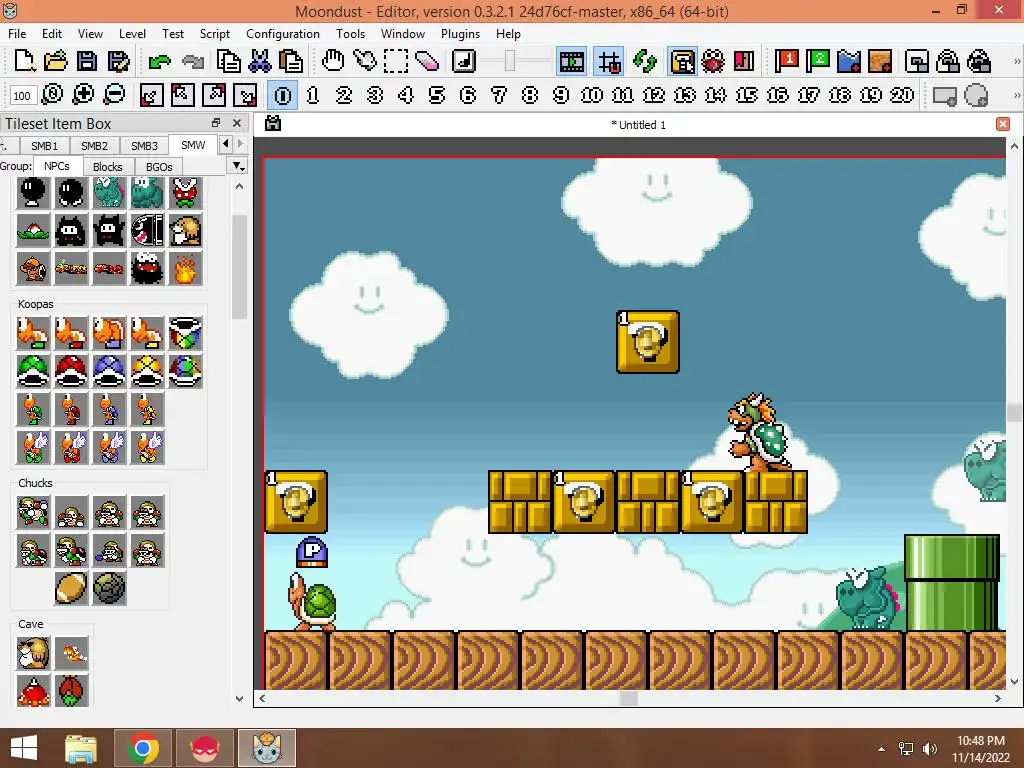Select the hand scroll tool
The width and height of the screenshot is (1024, 768).
[x=333, y=61]
